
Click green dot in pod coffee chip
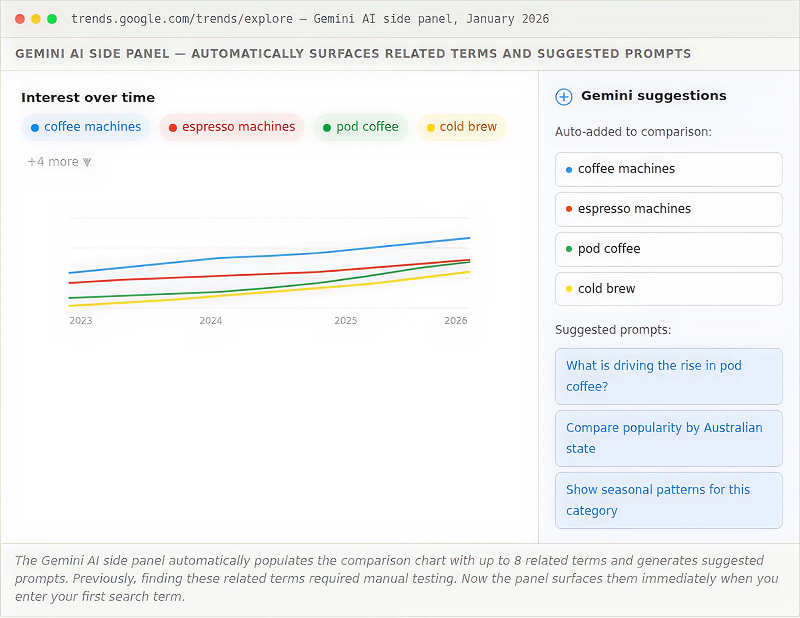coord(327,128)
